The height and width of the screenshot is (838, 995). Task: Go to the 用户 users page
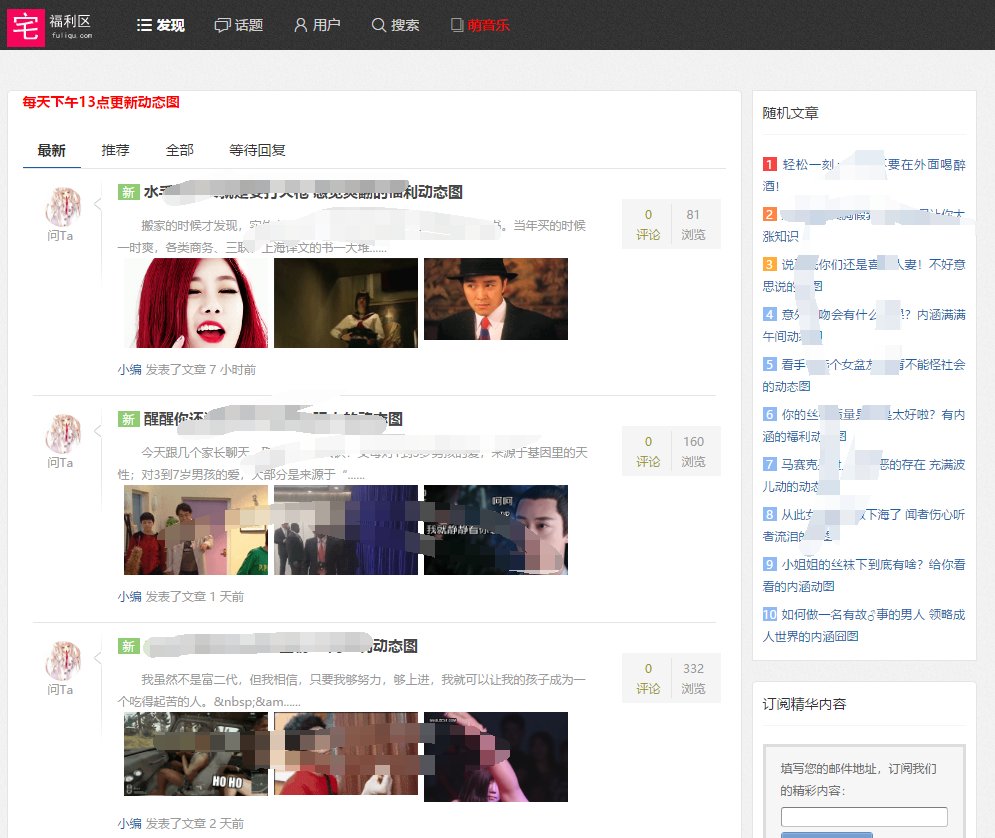[x=317, y=25]
